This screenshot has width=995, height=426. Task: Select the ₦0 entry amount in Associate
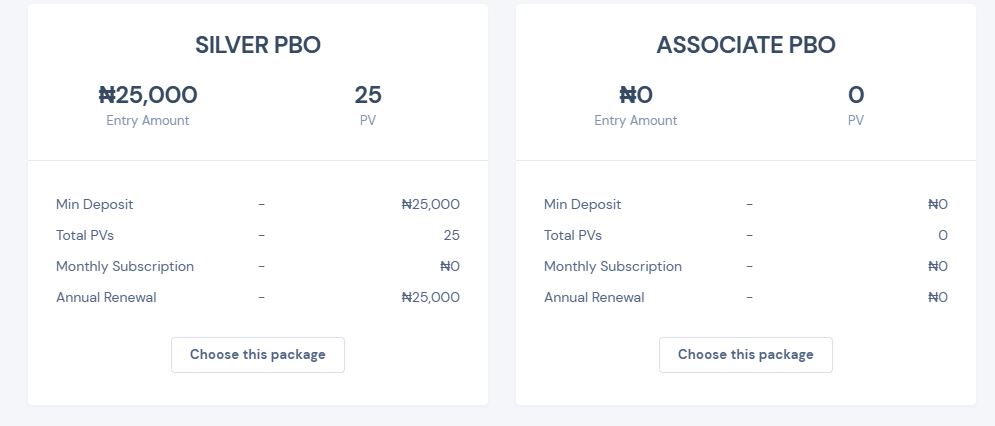point(636,95)
